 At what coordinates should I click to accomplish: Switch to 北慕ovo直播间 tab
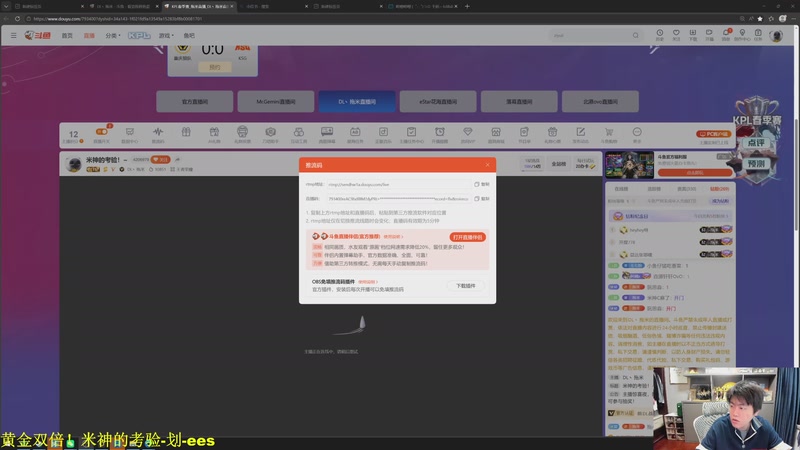click(600, 102)
